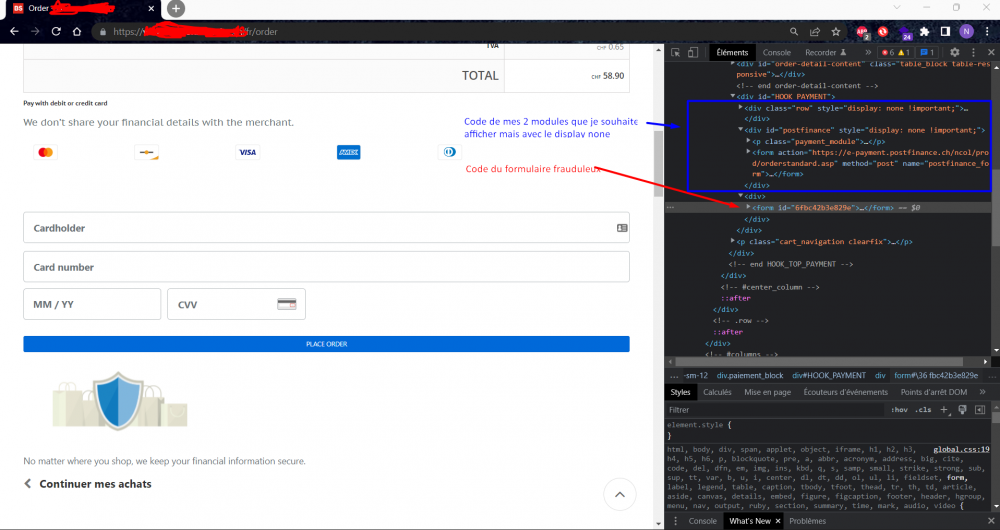Close the bottom drawer
Viewport: 1000px width, 530px height.
click(x=991, y=521)
